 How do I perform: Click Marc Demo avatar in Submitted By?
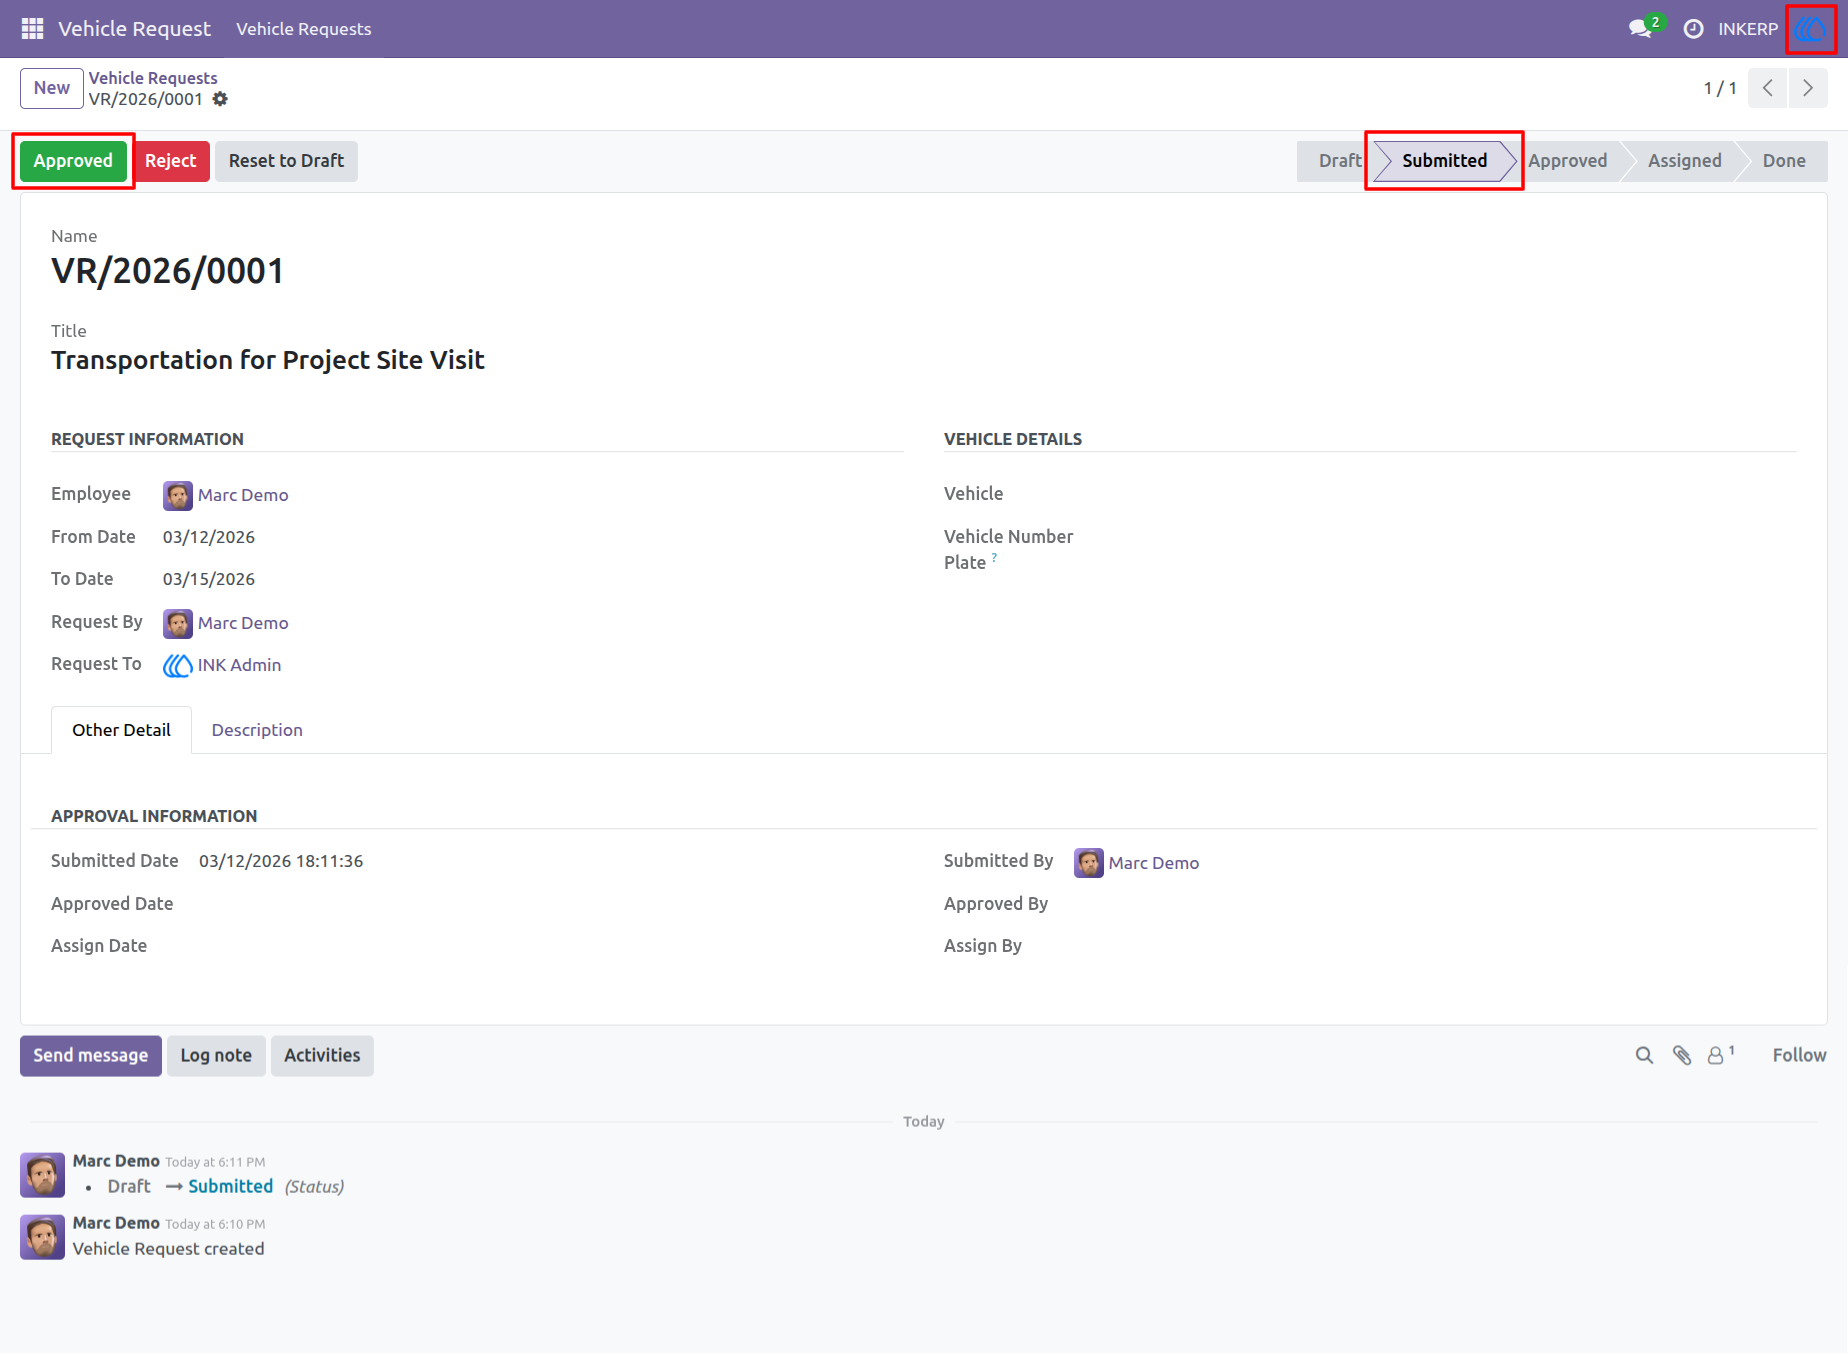click(x=1089, y=863)
